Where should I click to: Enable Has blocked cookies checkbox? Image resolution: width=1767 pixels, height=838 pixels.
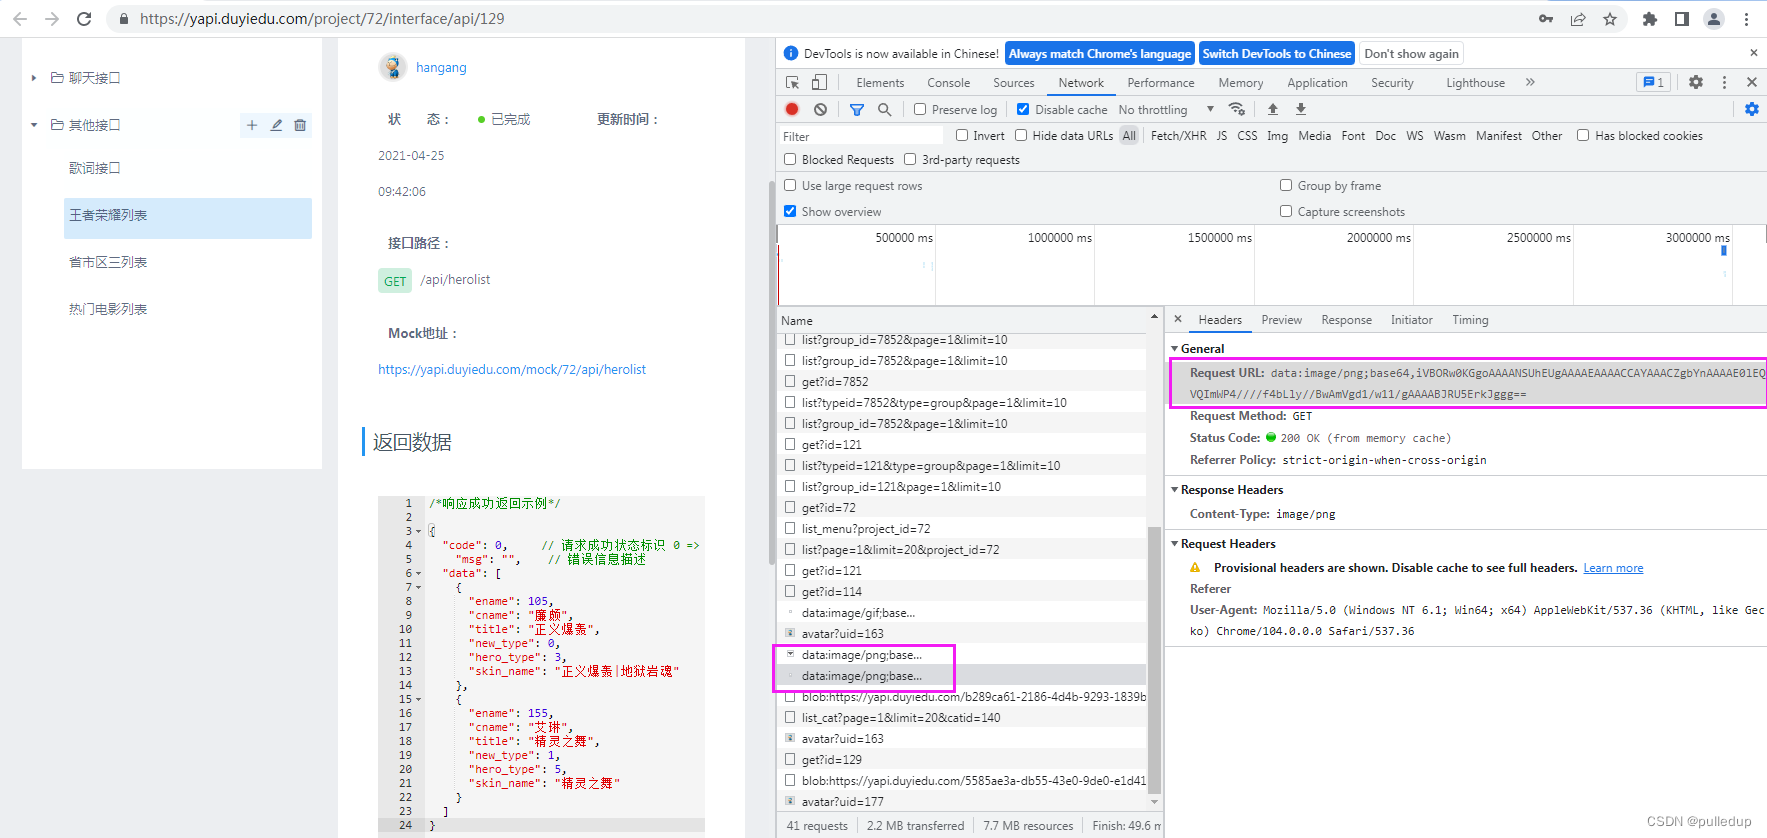(1583, 135)
